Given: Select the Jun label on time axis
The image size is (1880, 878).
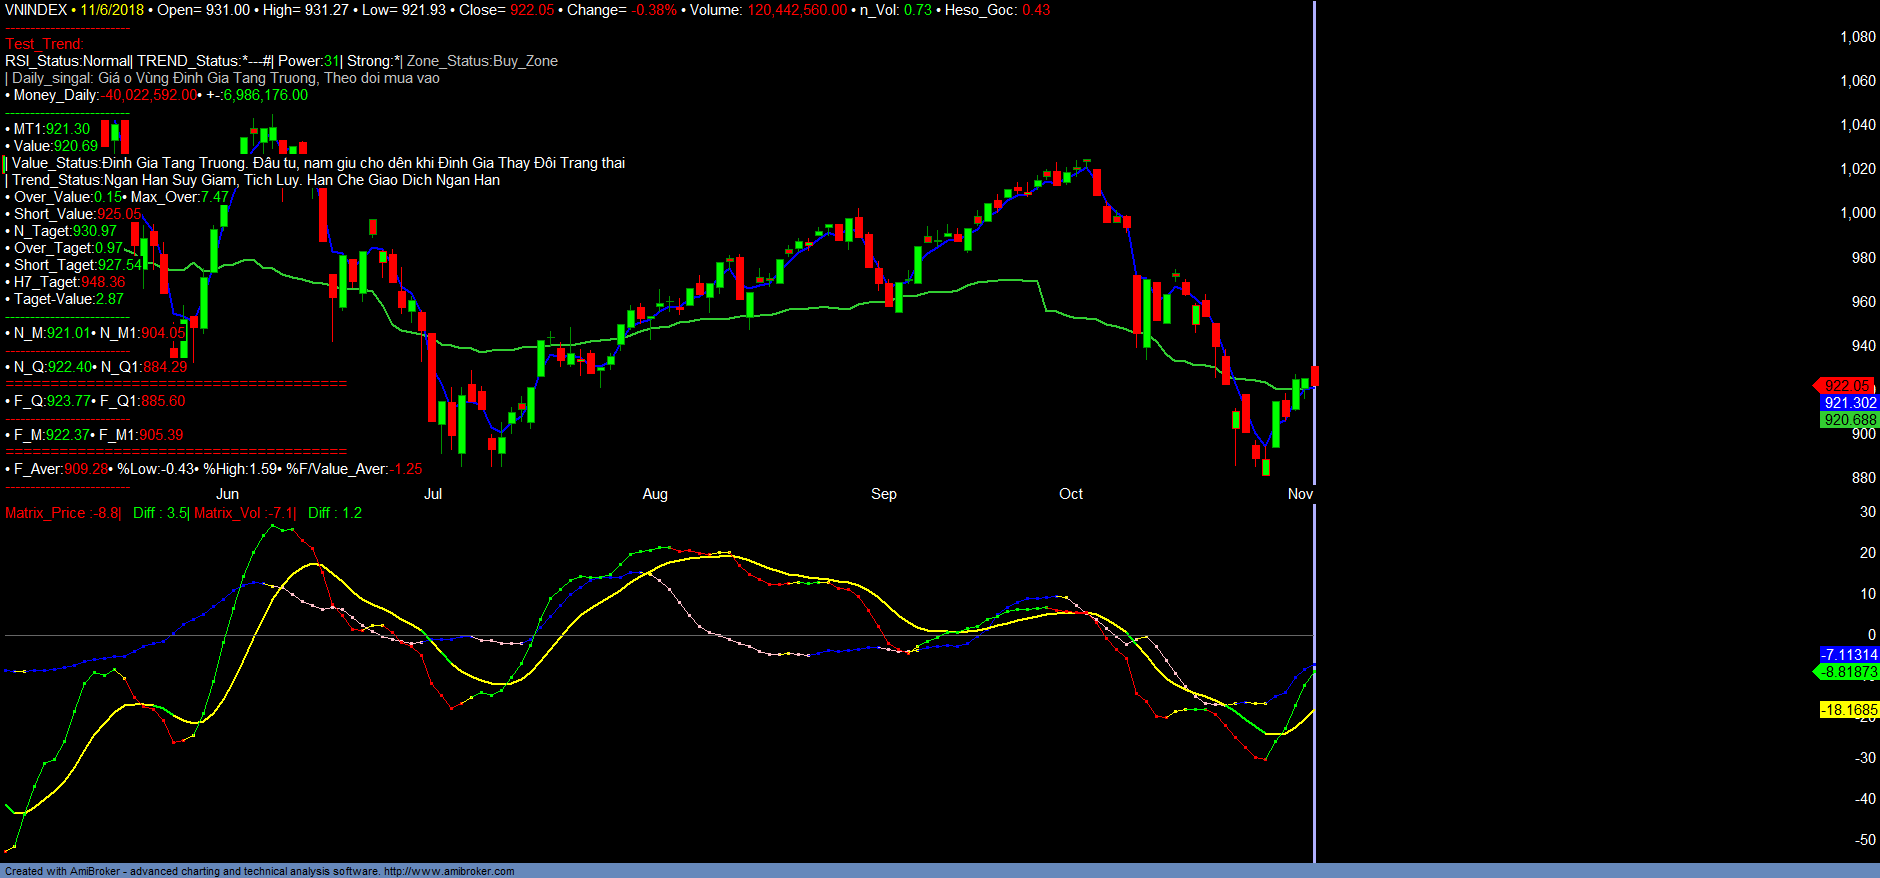Looking at the screenshot, I should click(x=228, y=494).
